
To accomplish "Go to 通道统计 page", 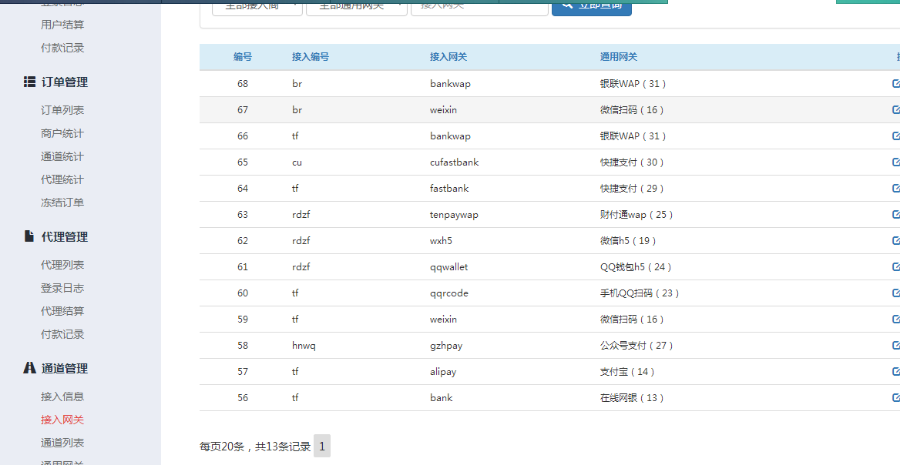I will click(x=62, y=156).
